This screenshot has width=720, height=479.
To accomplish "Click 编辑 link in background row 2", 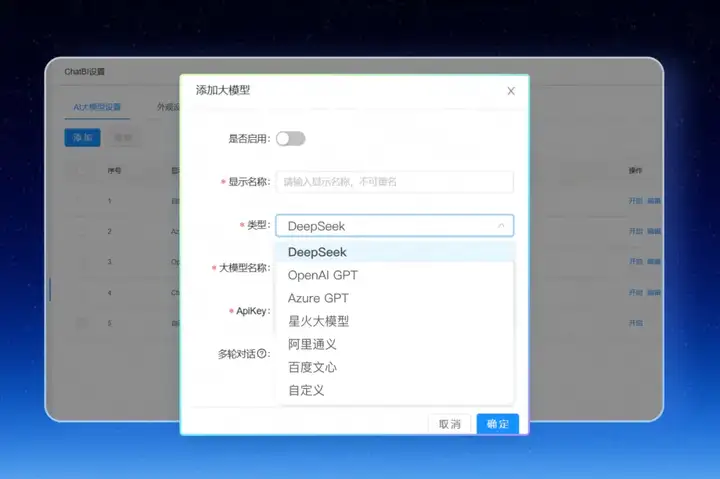I will 654,231.
